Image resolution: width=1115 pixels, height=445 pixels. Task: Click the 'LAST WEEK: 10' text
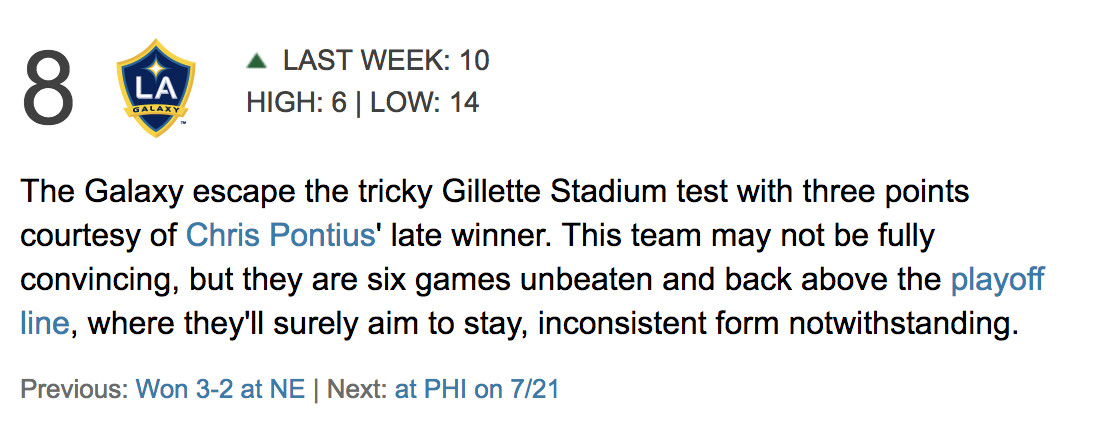386,61
